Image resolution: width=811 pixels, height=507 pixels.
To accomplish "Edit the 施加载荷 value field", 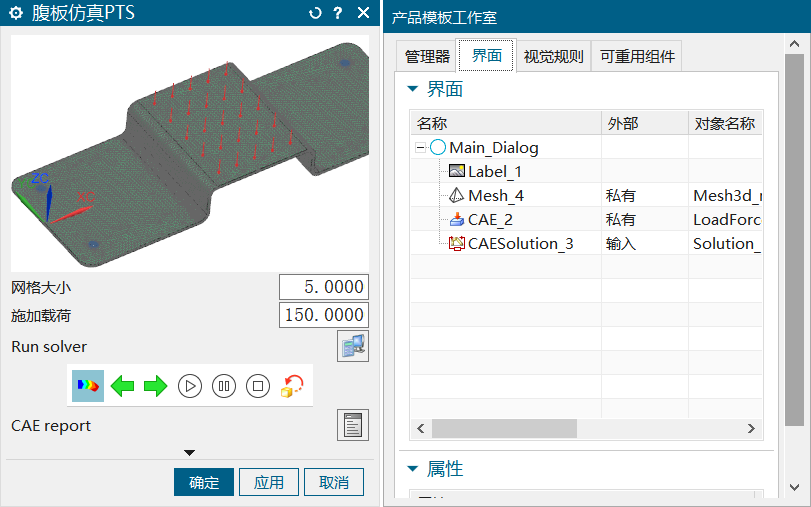I will [x=324, y=315].
